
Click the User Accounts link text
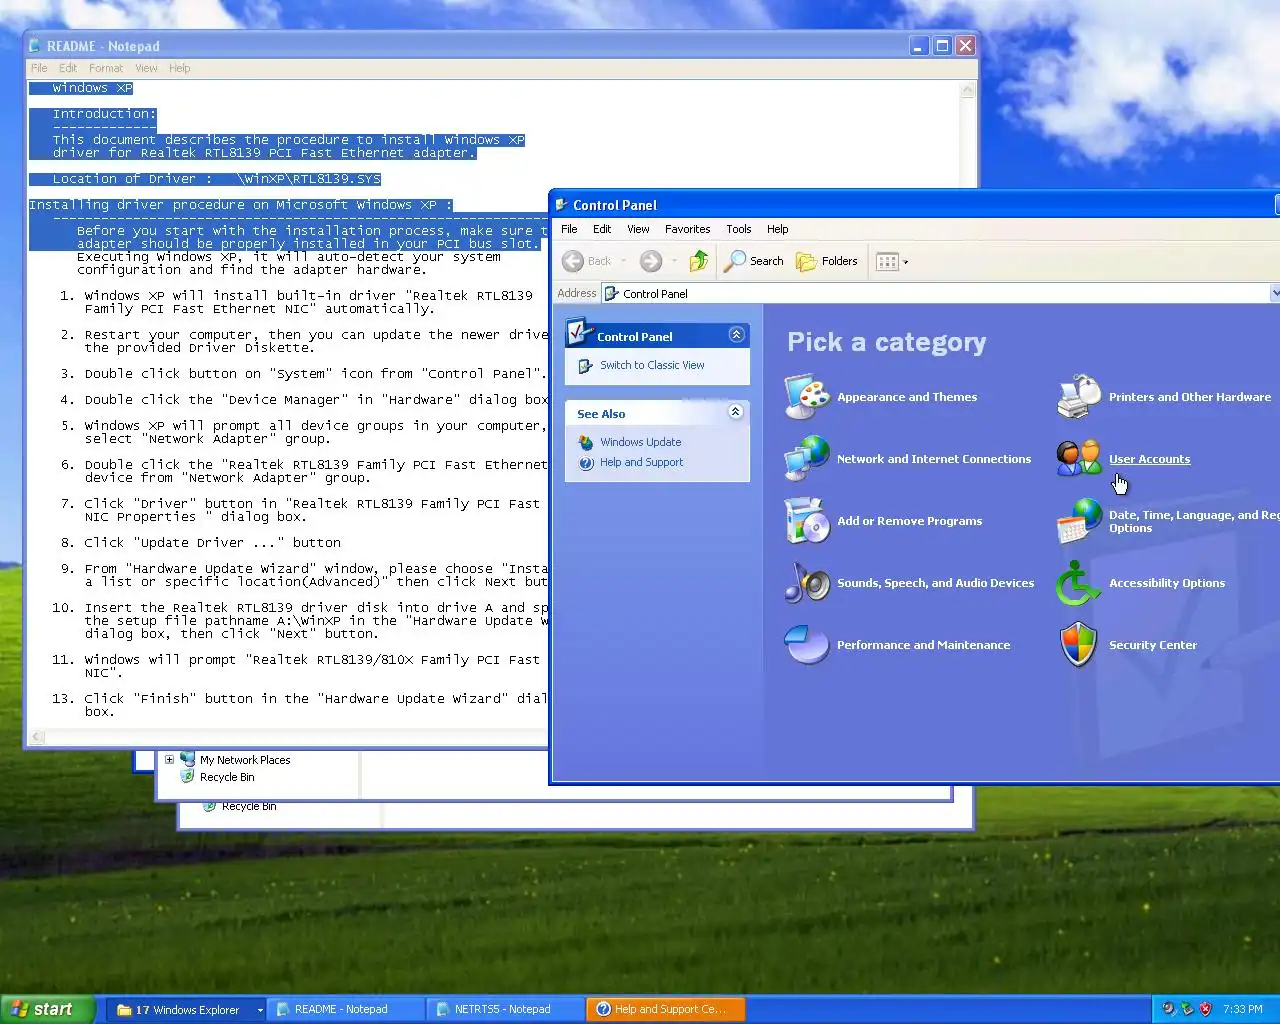pos(1149,459)
